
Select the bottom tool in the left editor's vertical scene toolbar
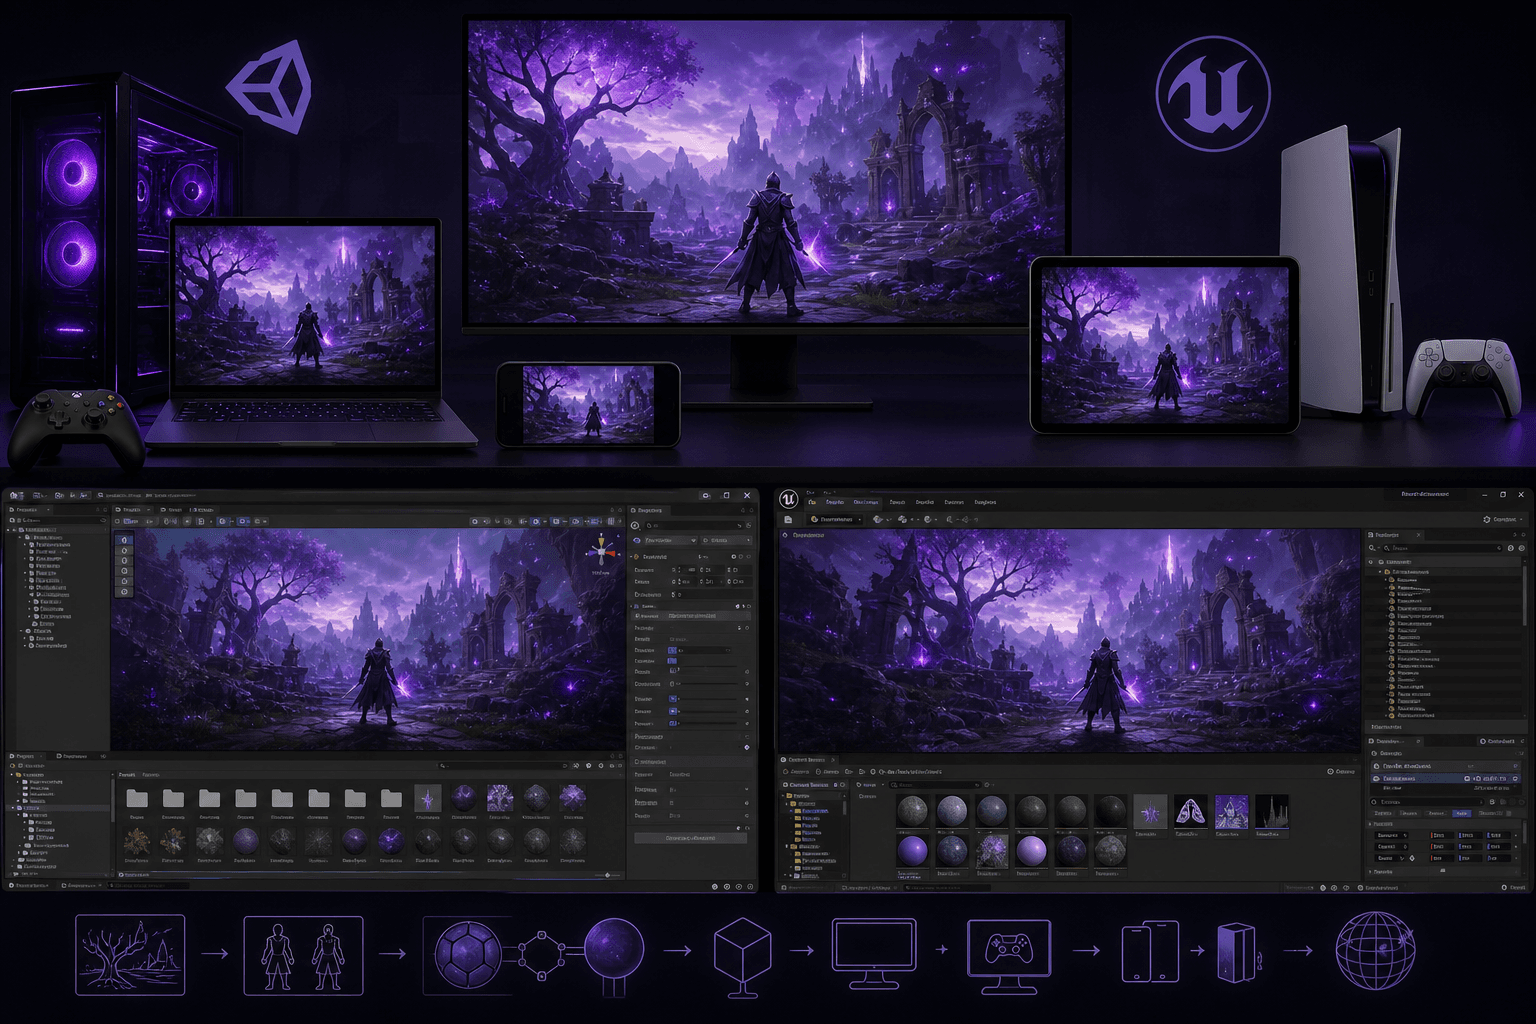(x=124, y=592)
